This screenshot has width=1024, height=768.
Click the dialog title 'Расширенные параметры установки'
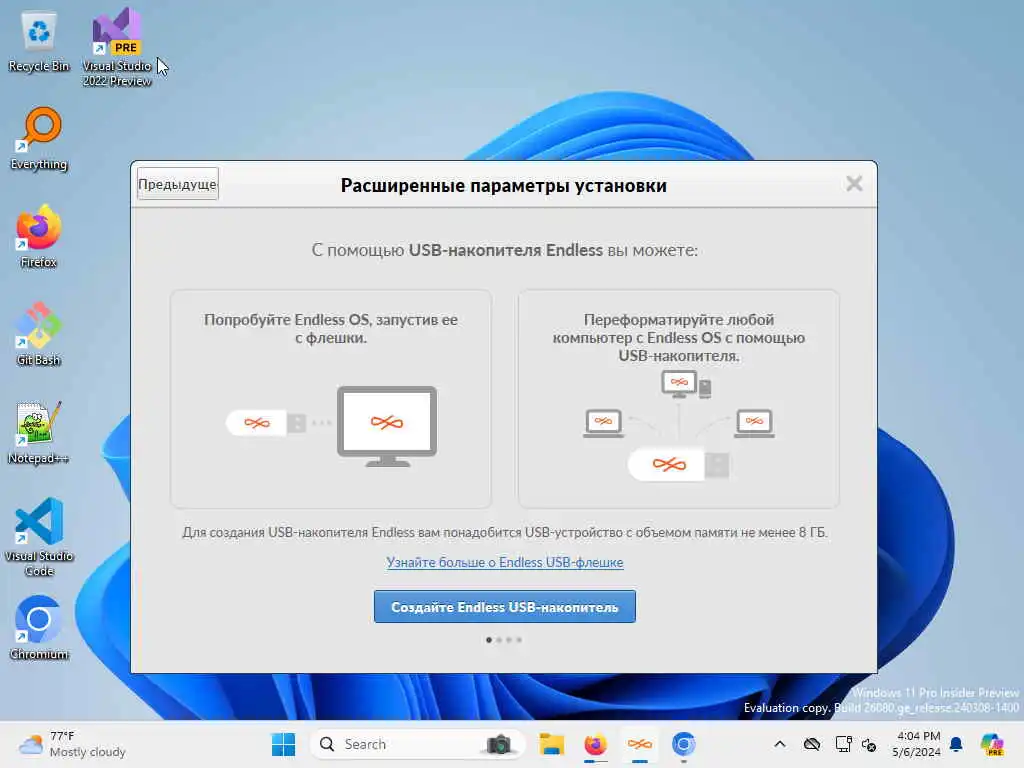[x=504, y=185]
